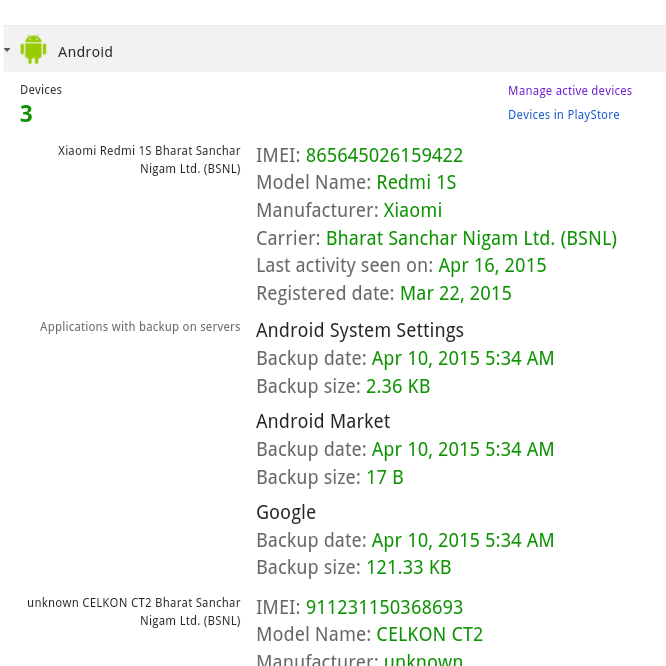Collapse the Android section arrow
The width and height of the screenshot is (666, 666).
tap(7, 50)
